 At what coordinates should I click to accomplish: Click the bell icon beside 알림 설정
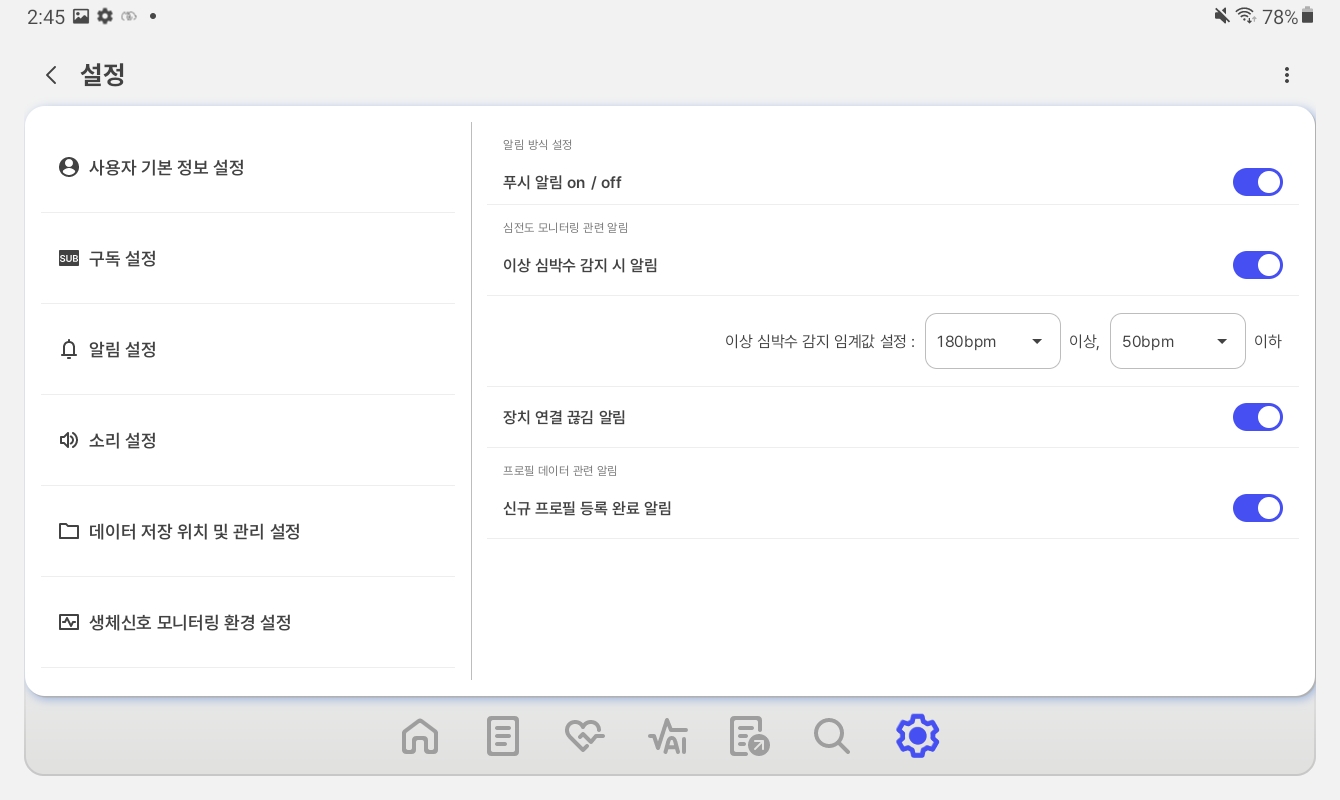(69, 349)
